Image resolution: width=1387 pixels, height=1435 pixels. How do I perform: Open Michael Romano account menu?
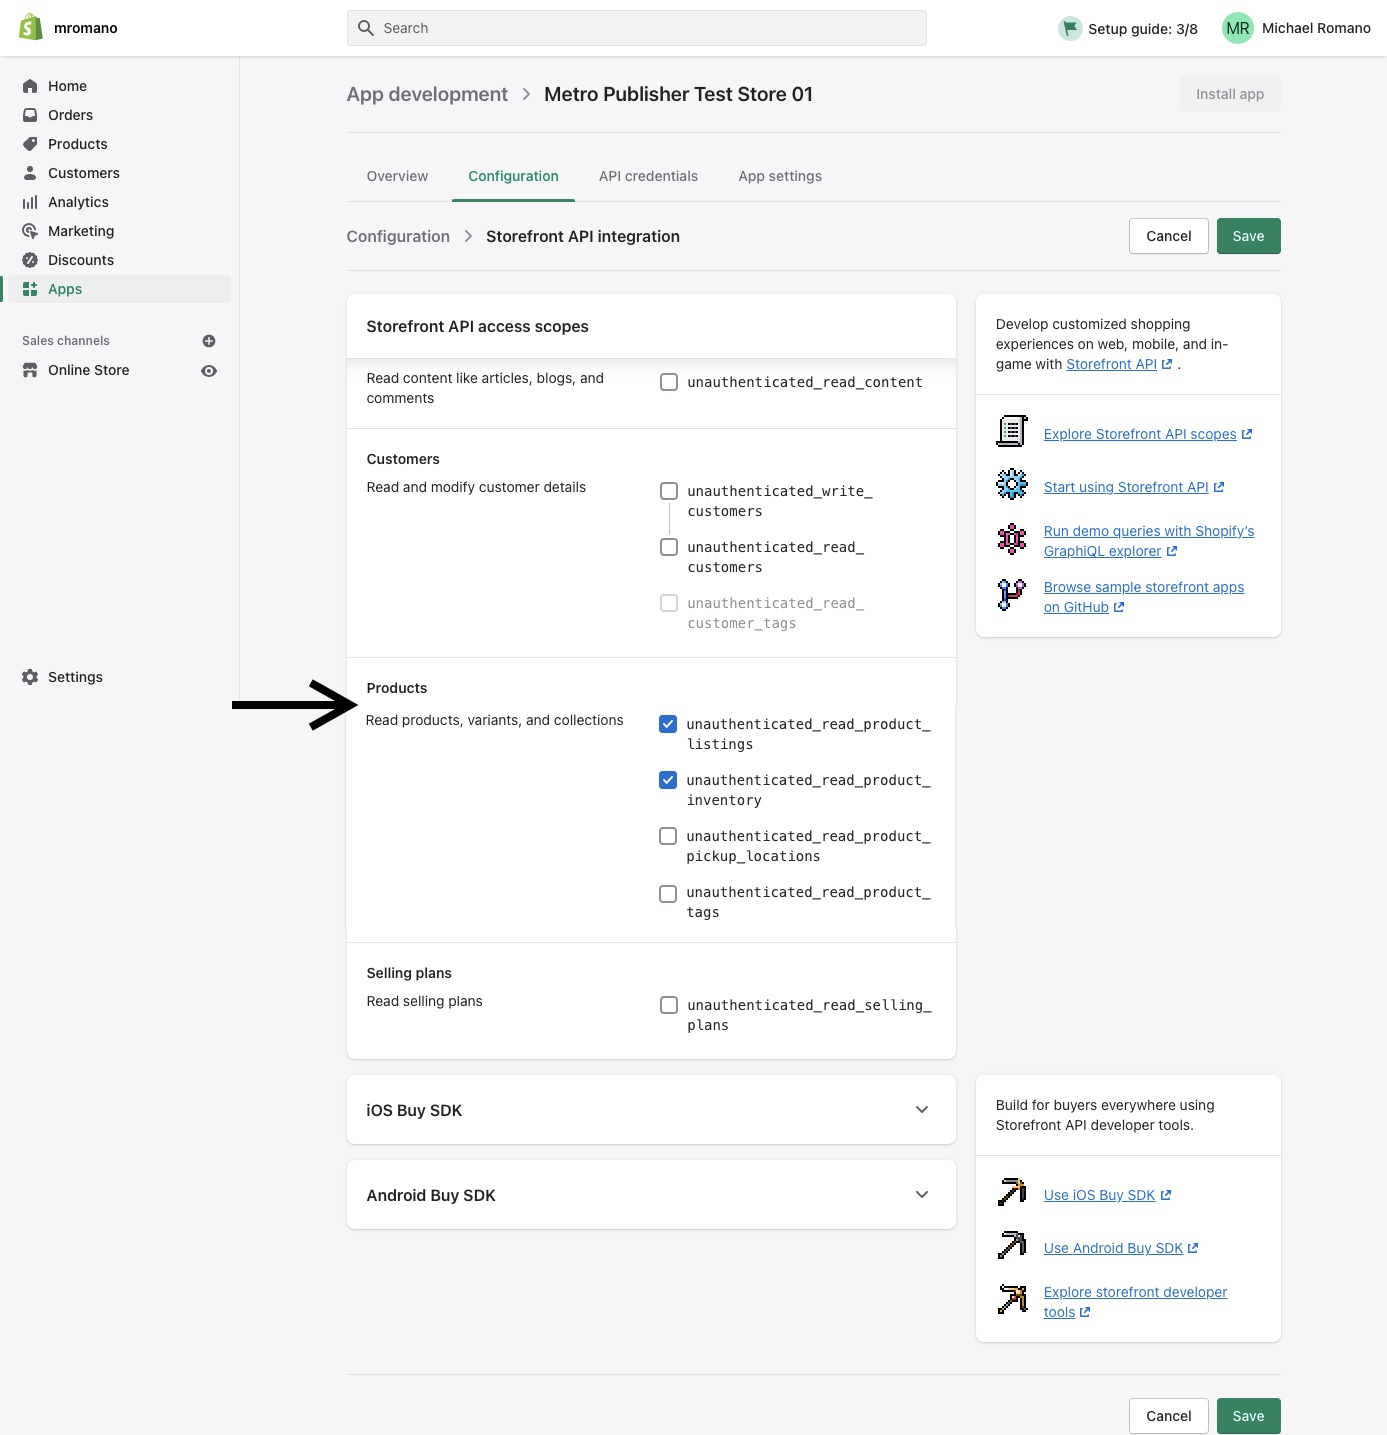click(x=1297, y=28)
